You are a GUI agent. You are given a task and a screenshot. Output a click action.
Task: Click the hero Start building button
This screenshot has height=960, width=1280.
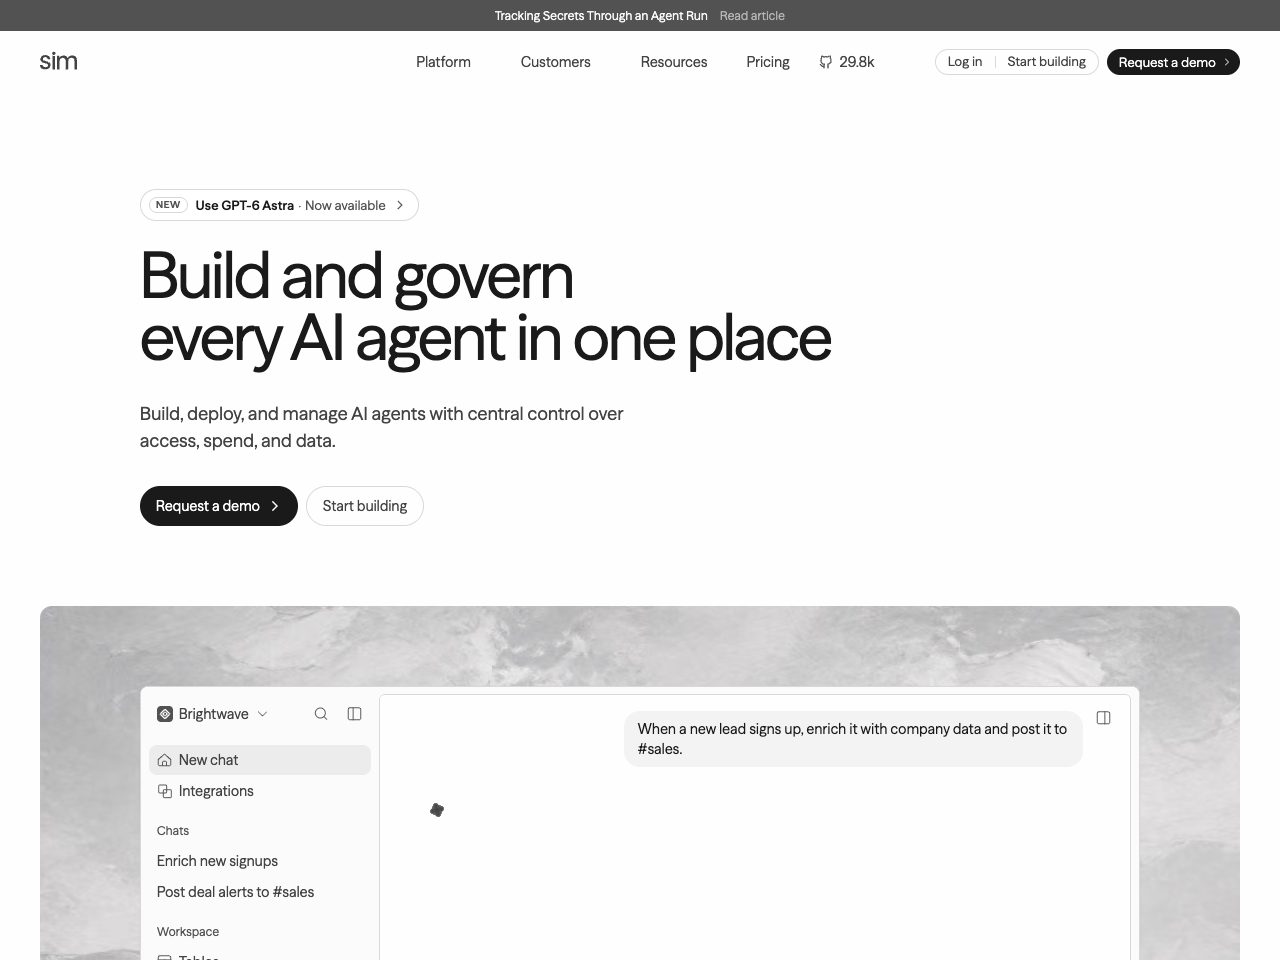(365, 506)
